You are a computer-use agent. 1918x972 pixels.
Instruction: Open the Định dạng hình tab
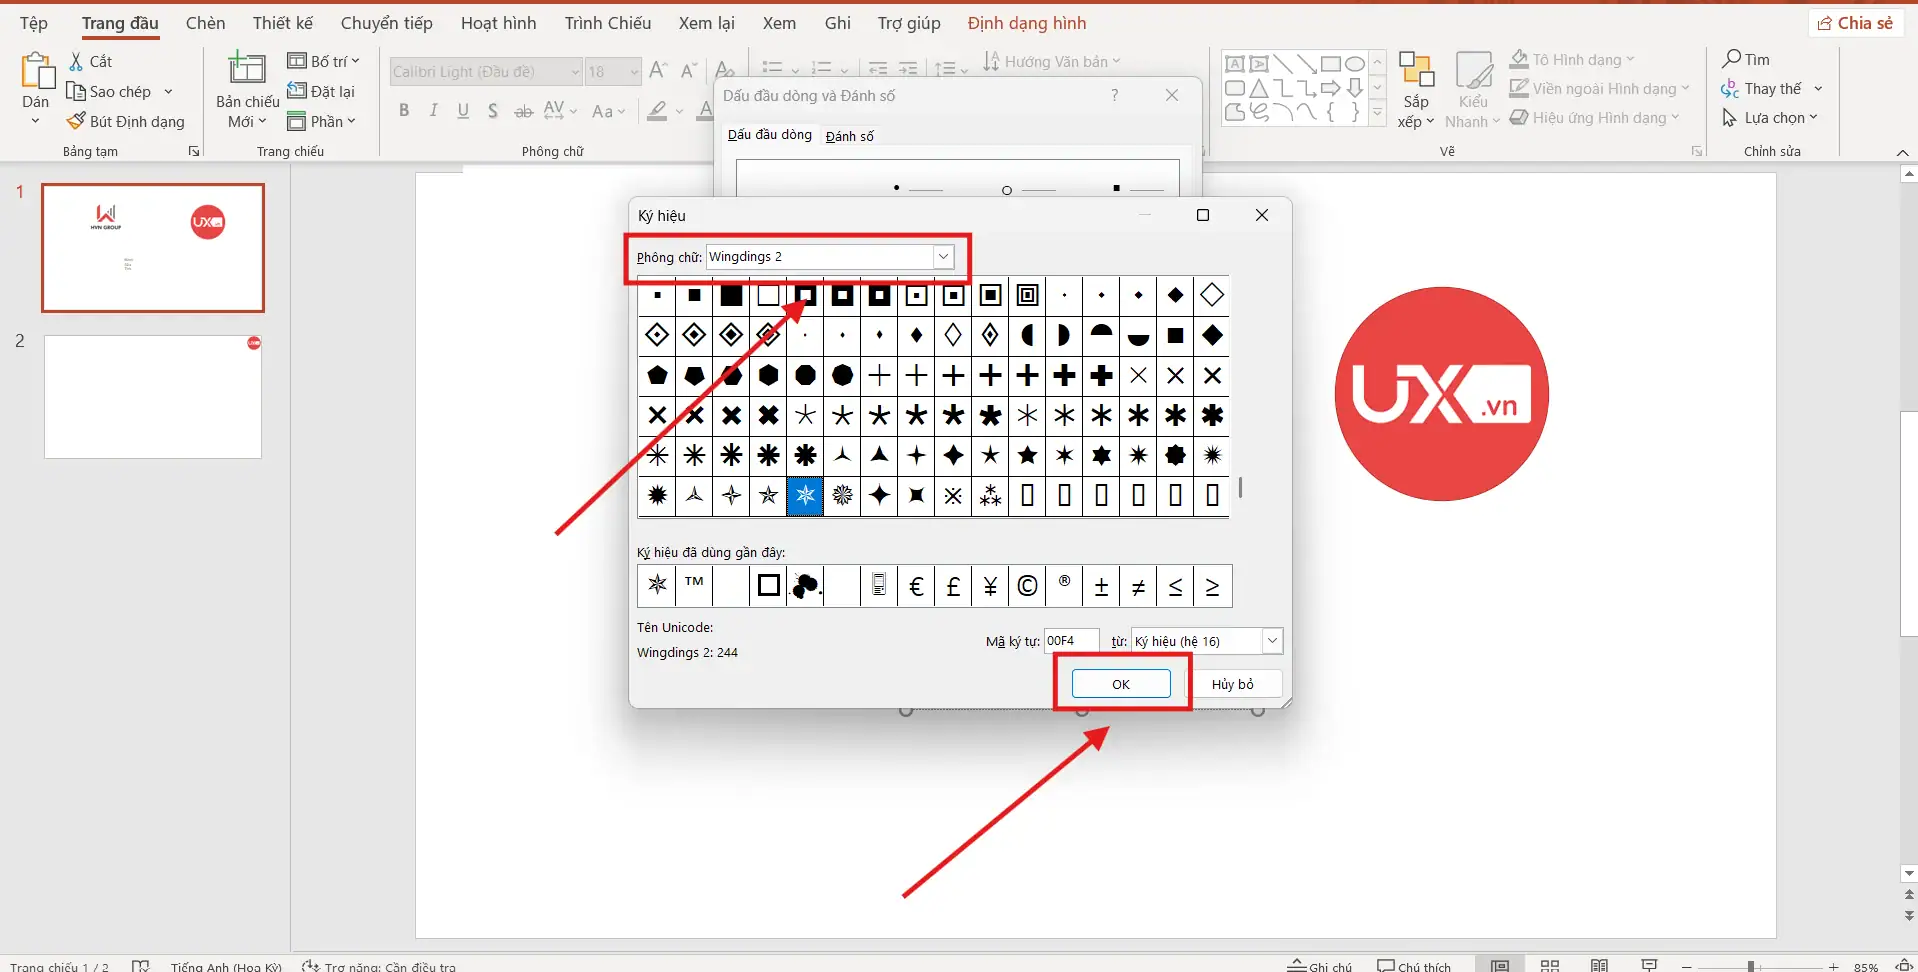tap(1027, 23)
